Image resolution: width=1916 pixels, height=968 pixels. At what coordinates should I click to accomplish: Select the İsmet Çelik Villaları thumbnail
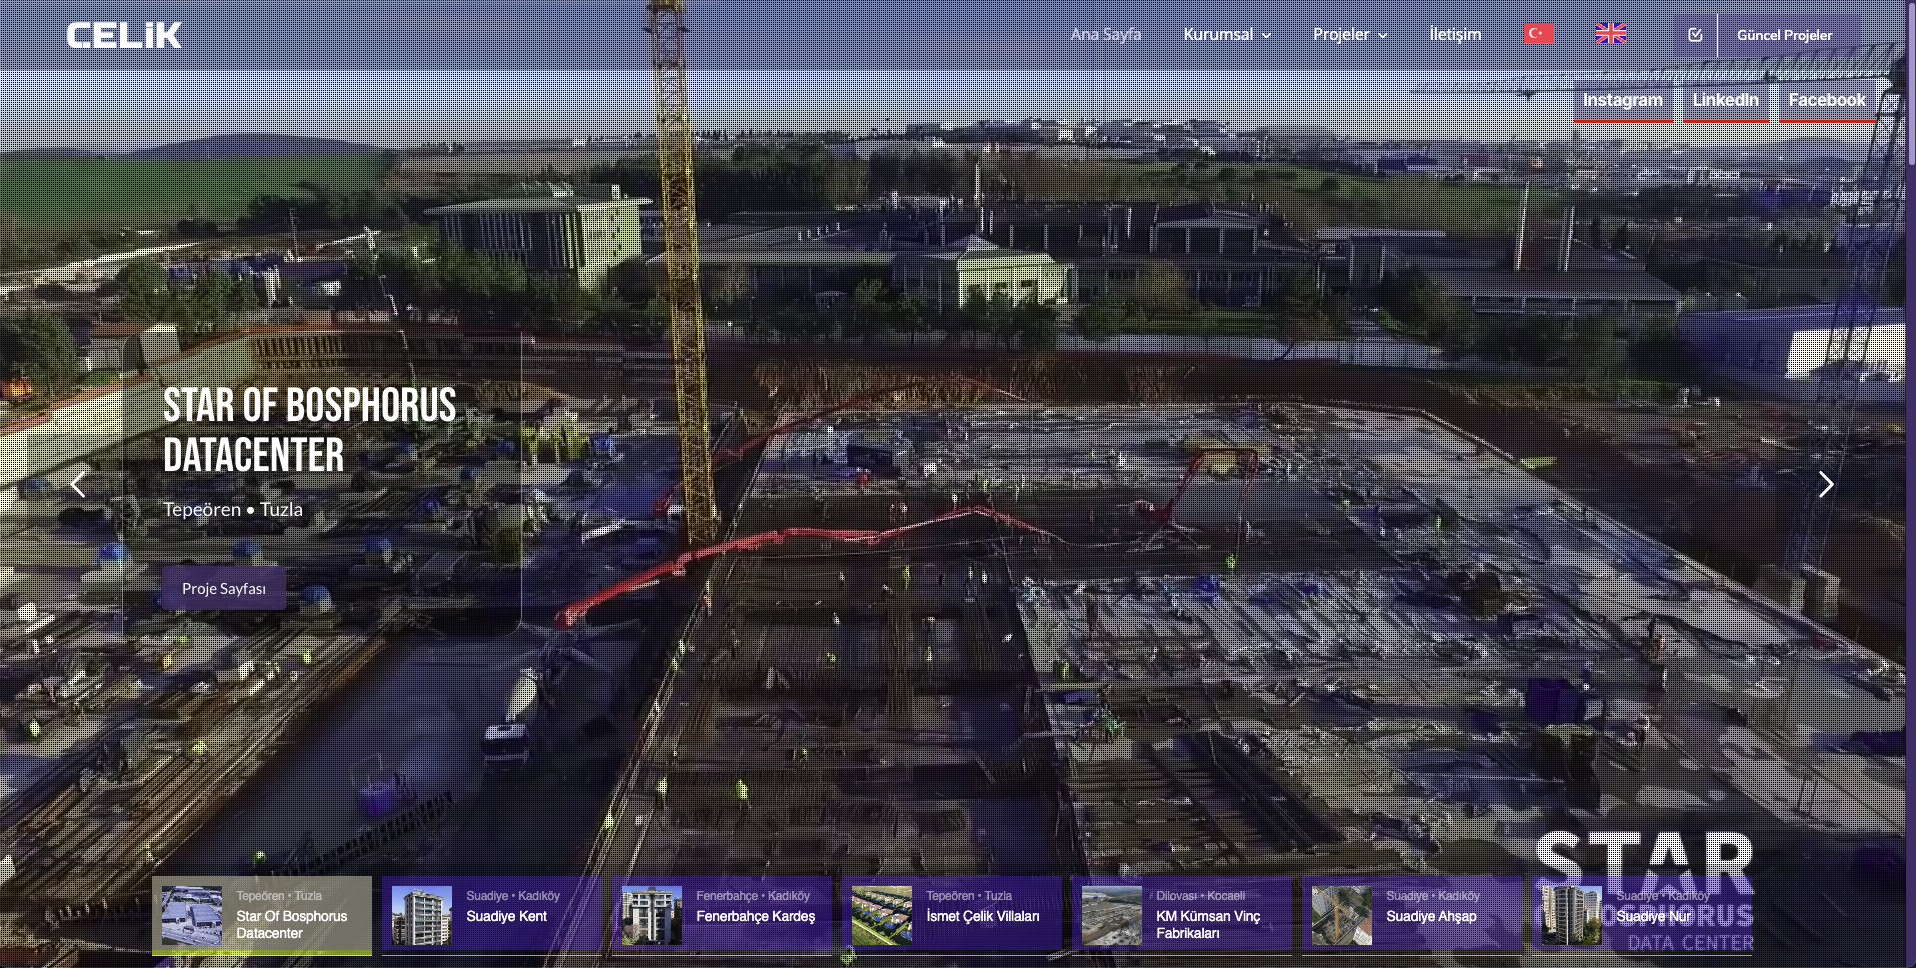[952, 916]
